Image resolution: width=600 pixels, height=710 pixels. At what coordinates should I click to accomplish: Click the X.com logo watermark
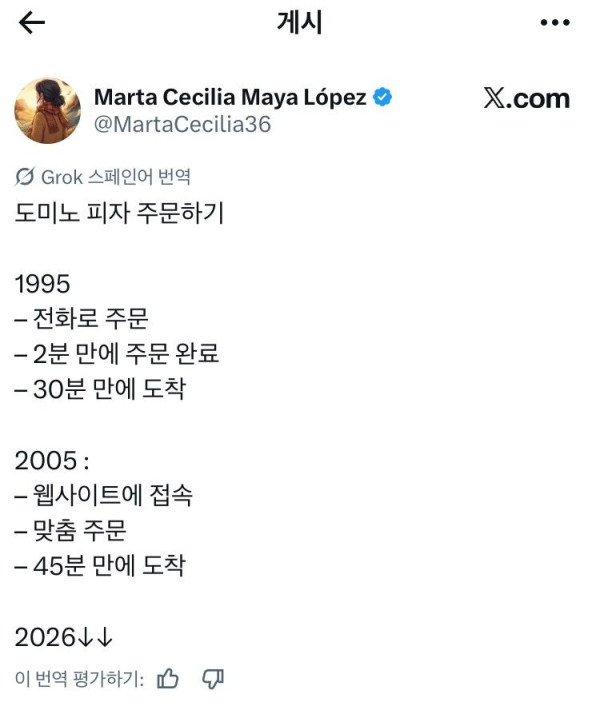click(527, 98)
